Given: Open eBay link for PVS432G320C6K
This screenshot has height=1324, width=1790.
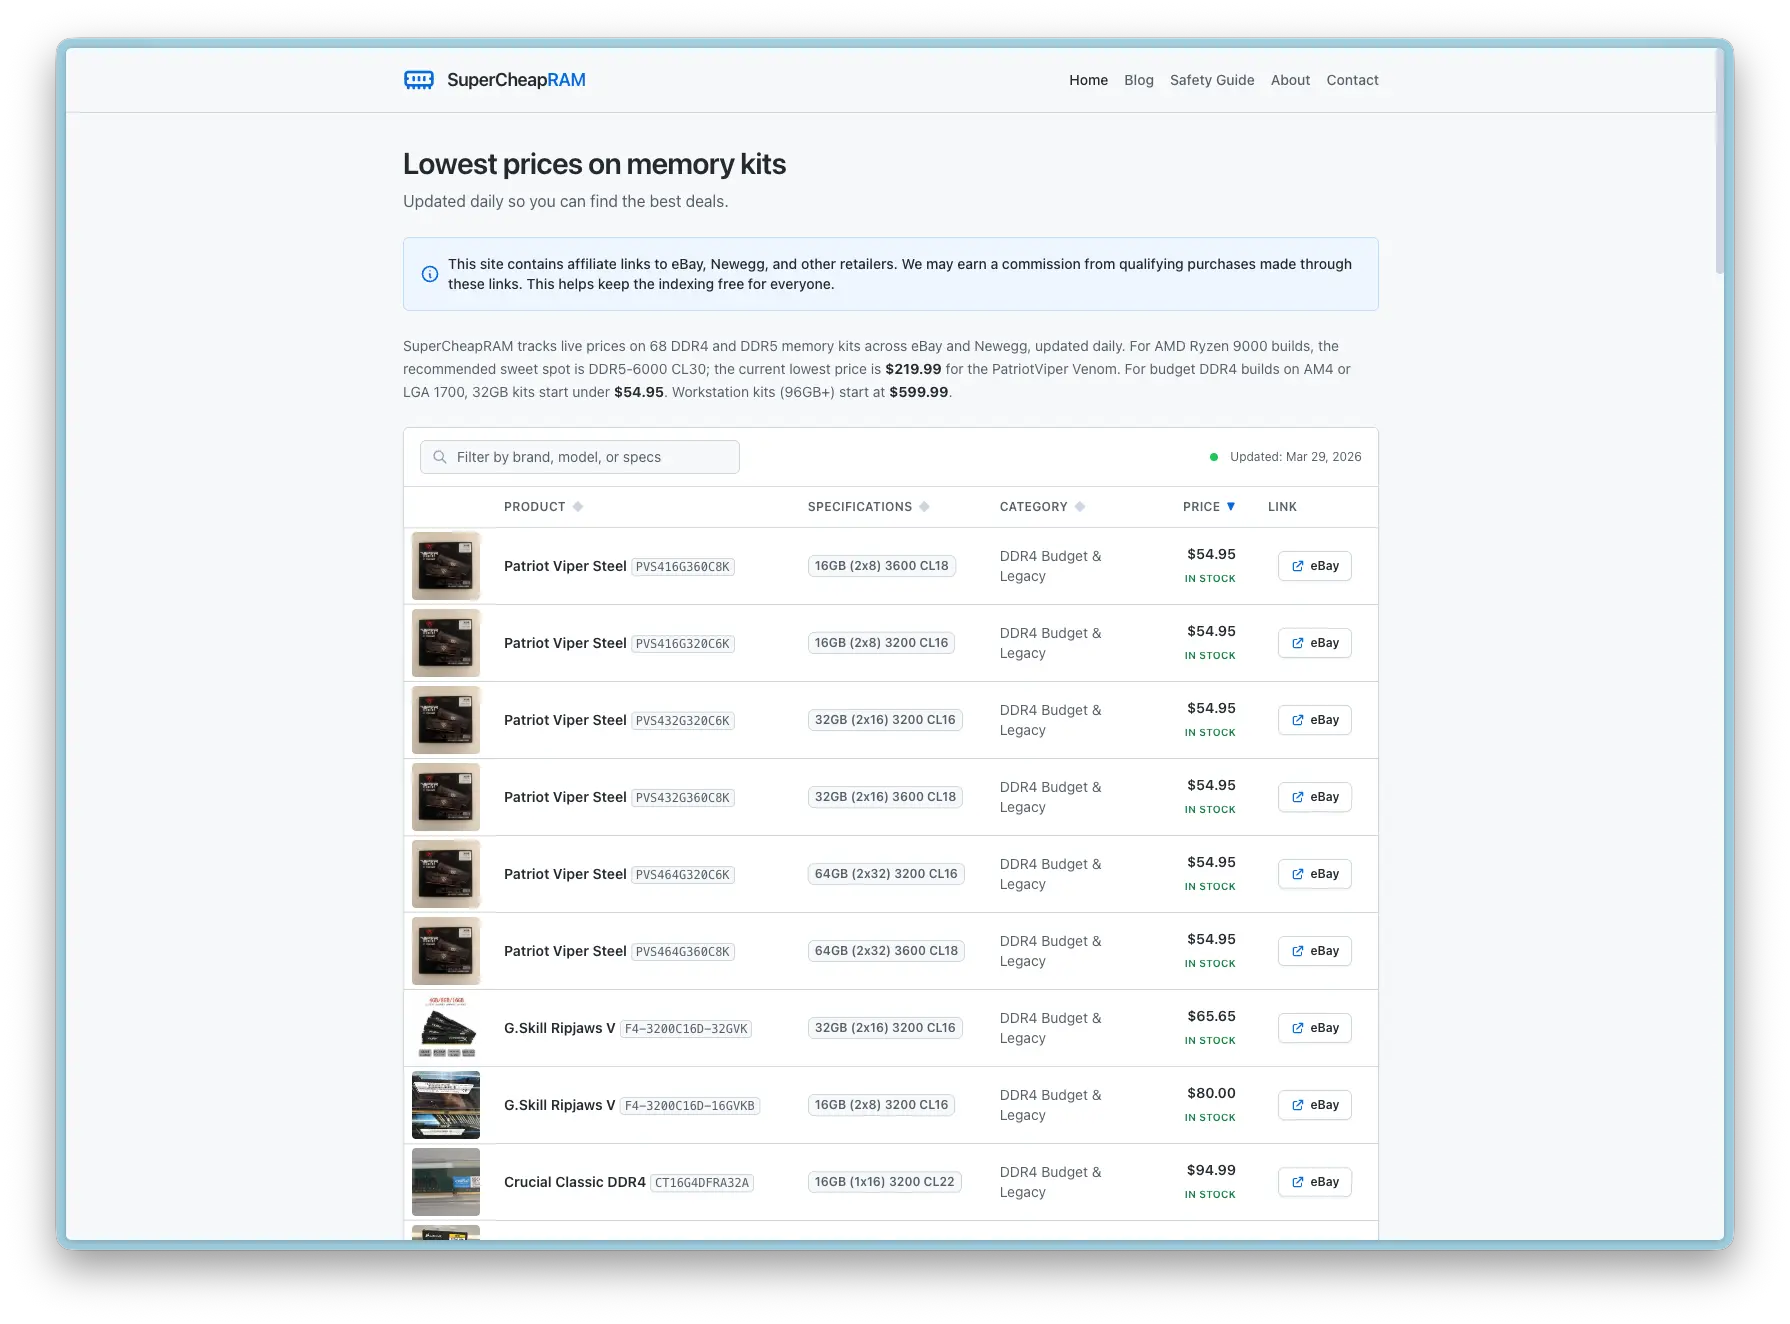Looking at the screenshot, I should pos(1315,720).
